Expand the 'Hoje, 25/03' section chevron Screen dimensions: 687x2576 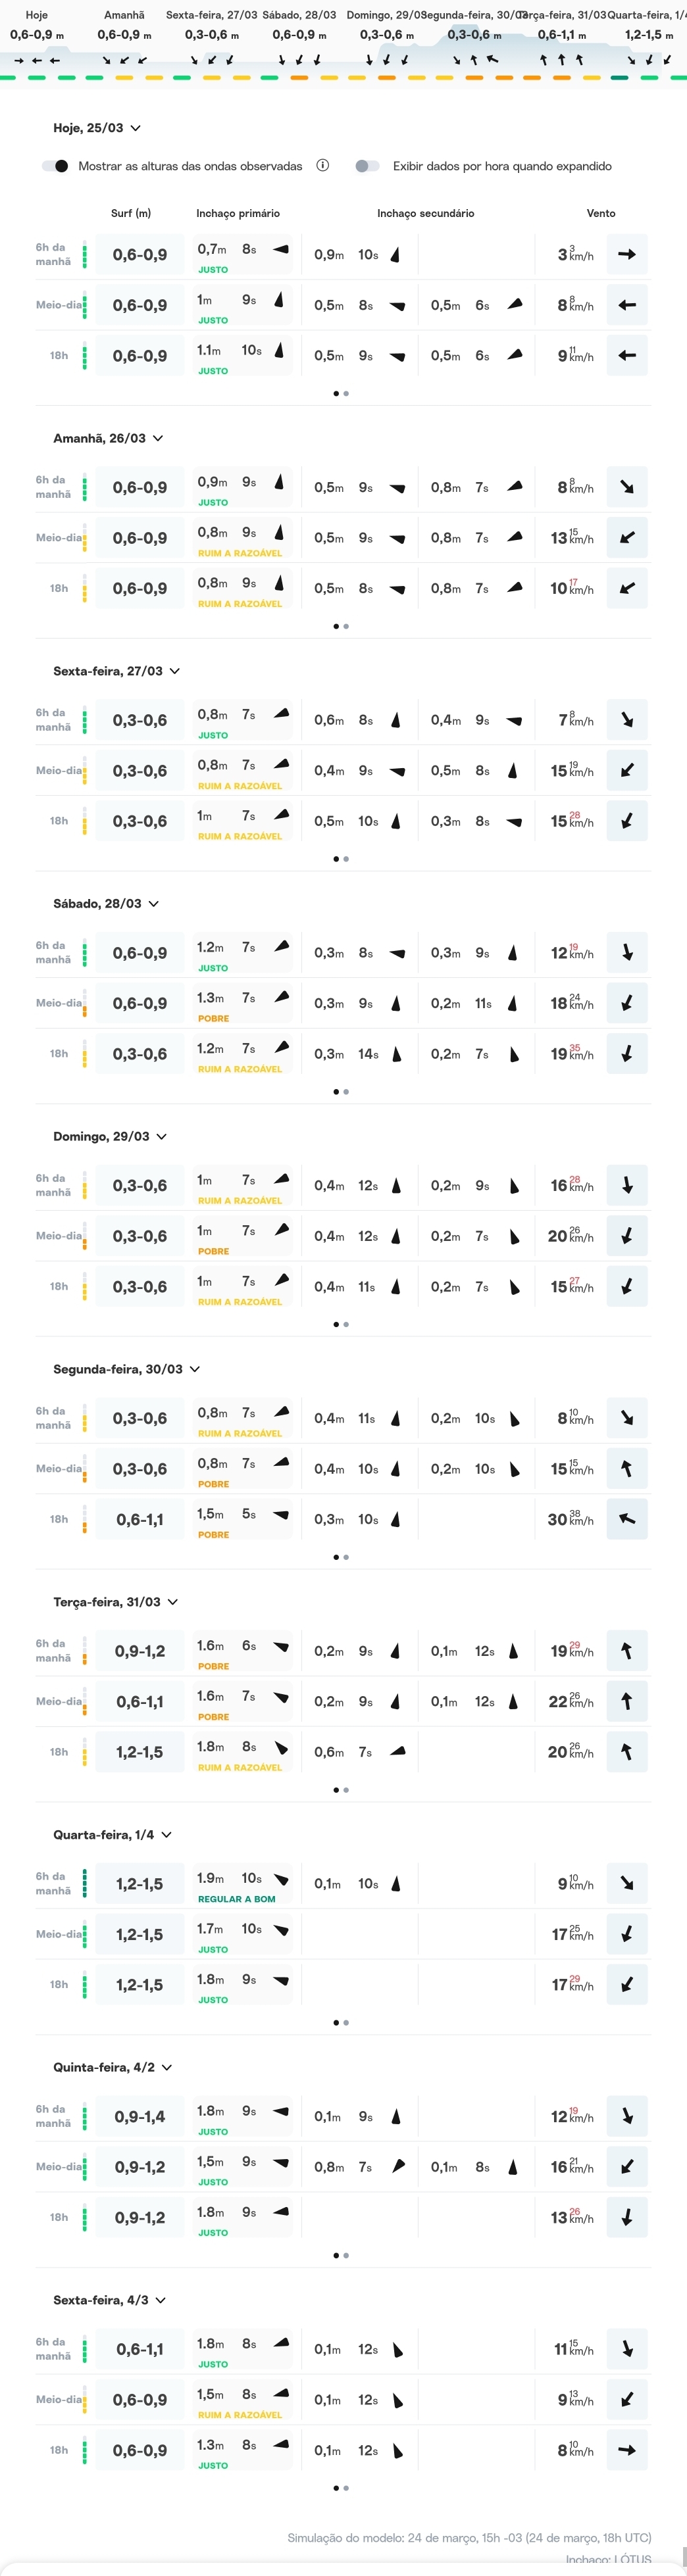click(x=136, y=128)
